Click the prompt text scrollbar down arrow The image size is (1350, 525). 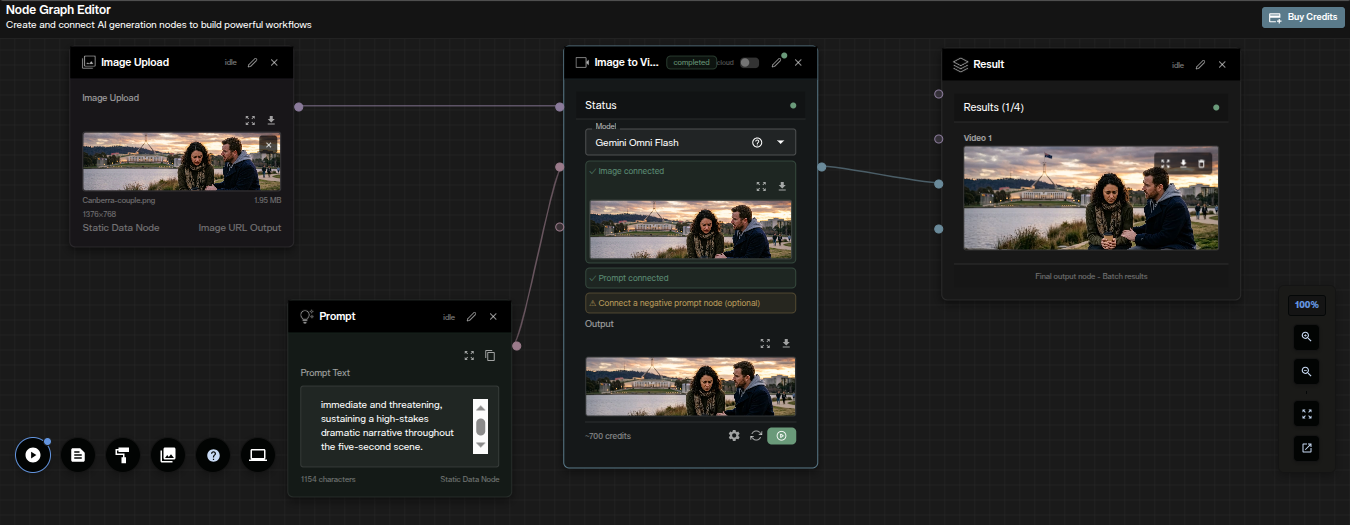point(480,444)
